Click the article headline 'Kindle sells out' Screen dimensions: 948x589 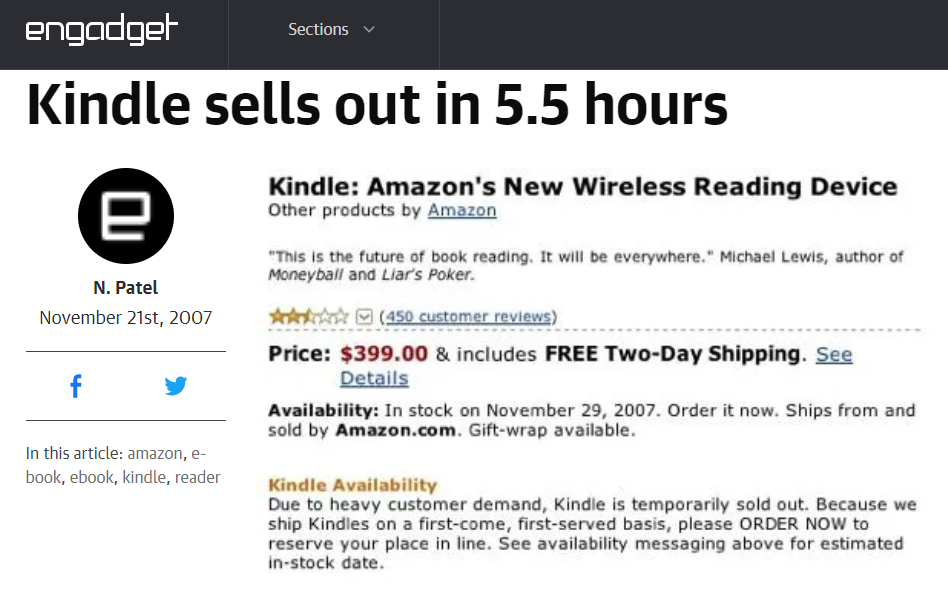(x=377, y=105)
